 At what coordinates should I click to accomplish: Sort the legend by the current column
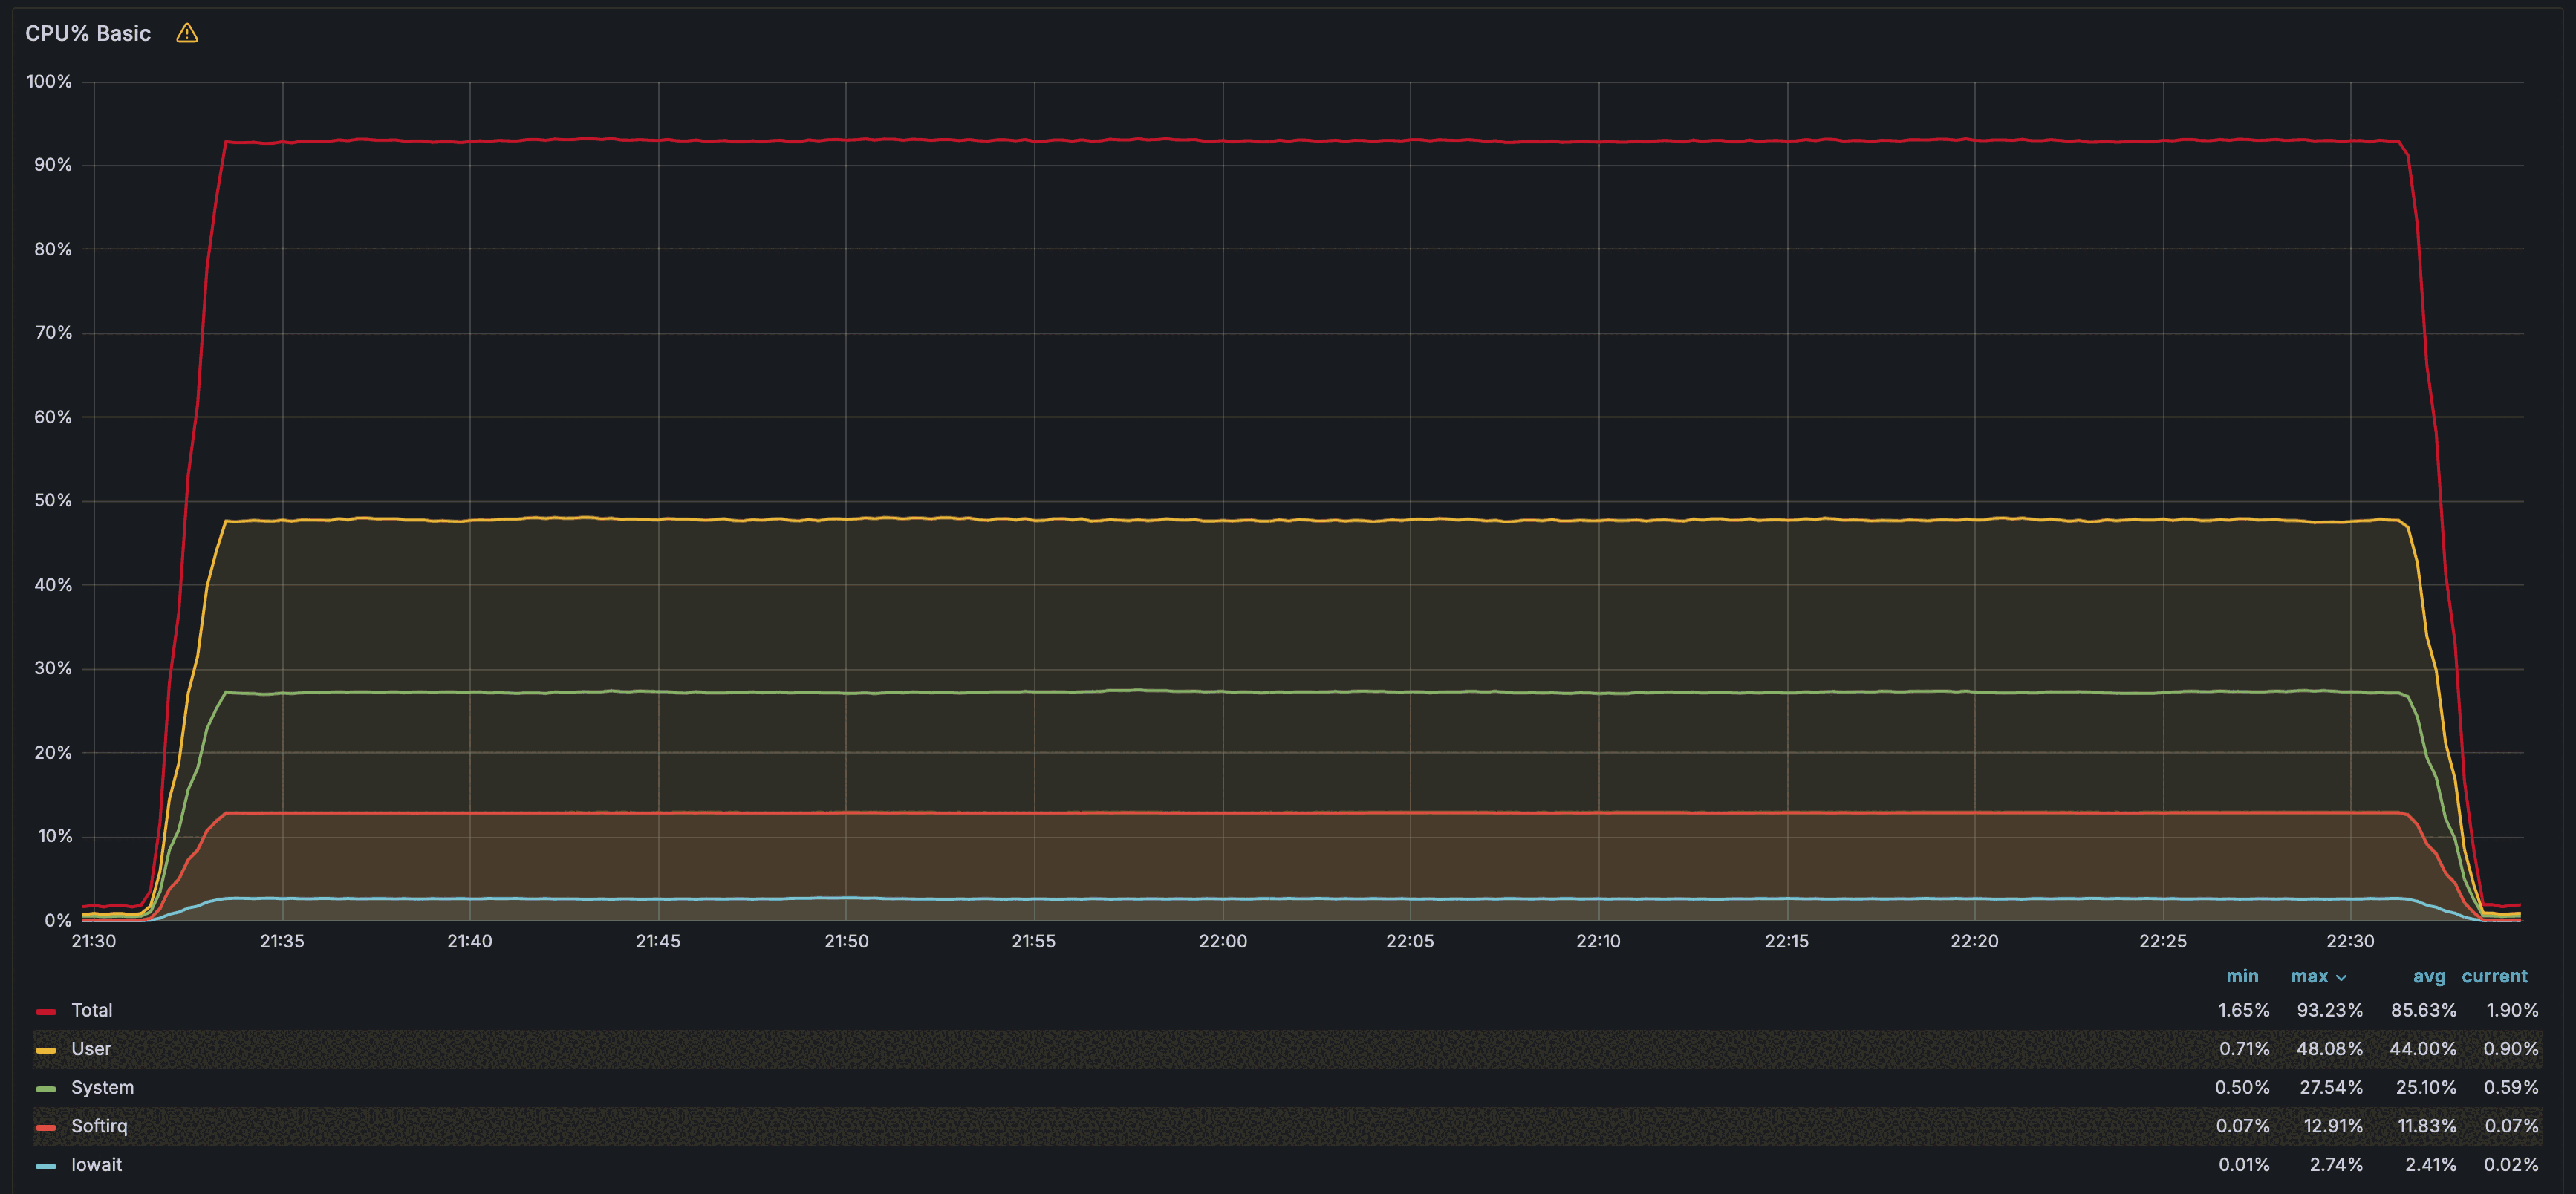click(2494, 976)
